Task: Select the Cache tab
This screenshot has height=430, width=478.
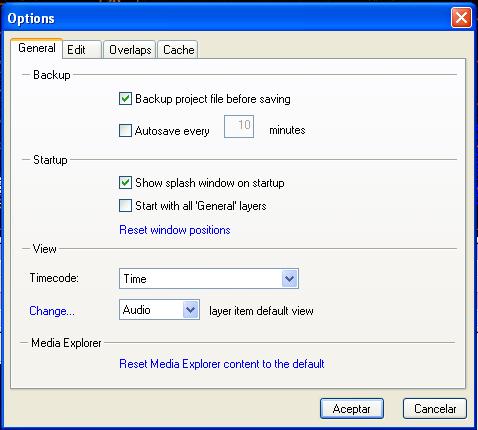Action: [178, 50]
